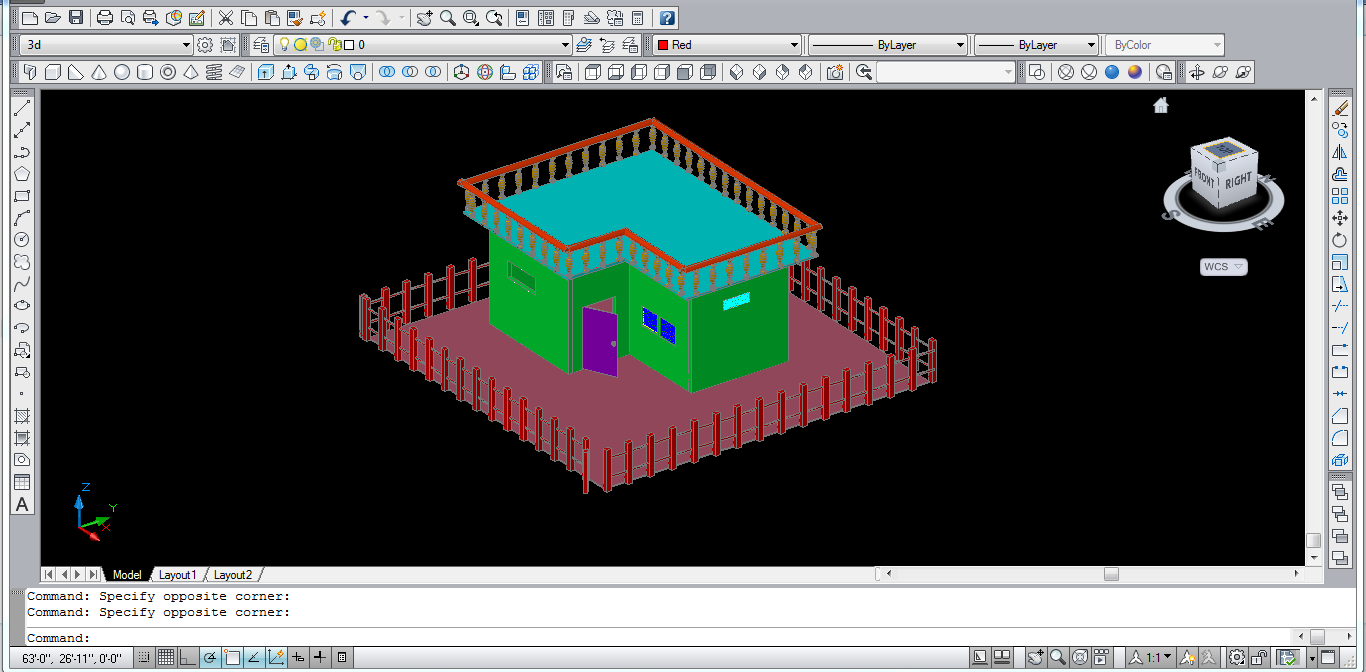Toggle Grid Display in the status bar
Screen dimensions: 1366x672
(x=166, y=657)
